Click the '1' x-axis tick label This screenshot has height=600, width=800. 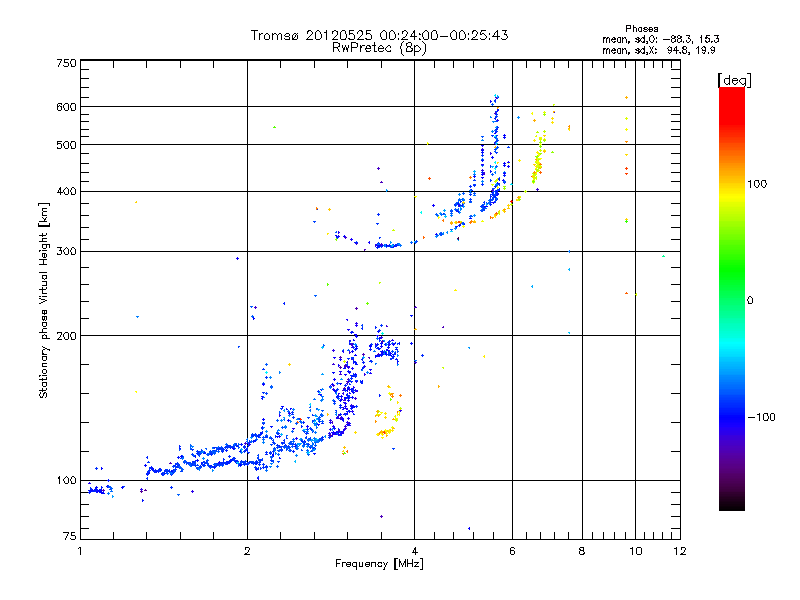(x=80, y=551)
